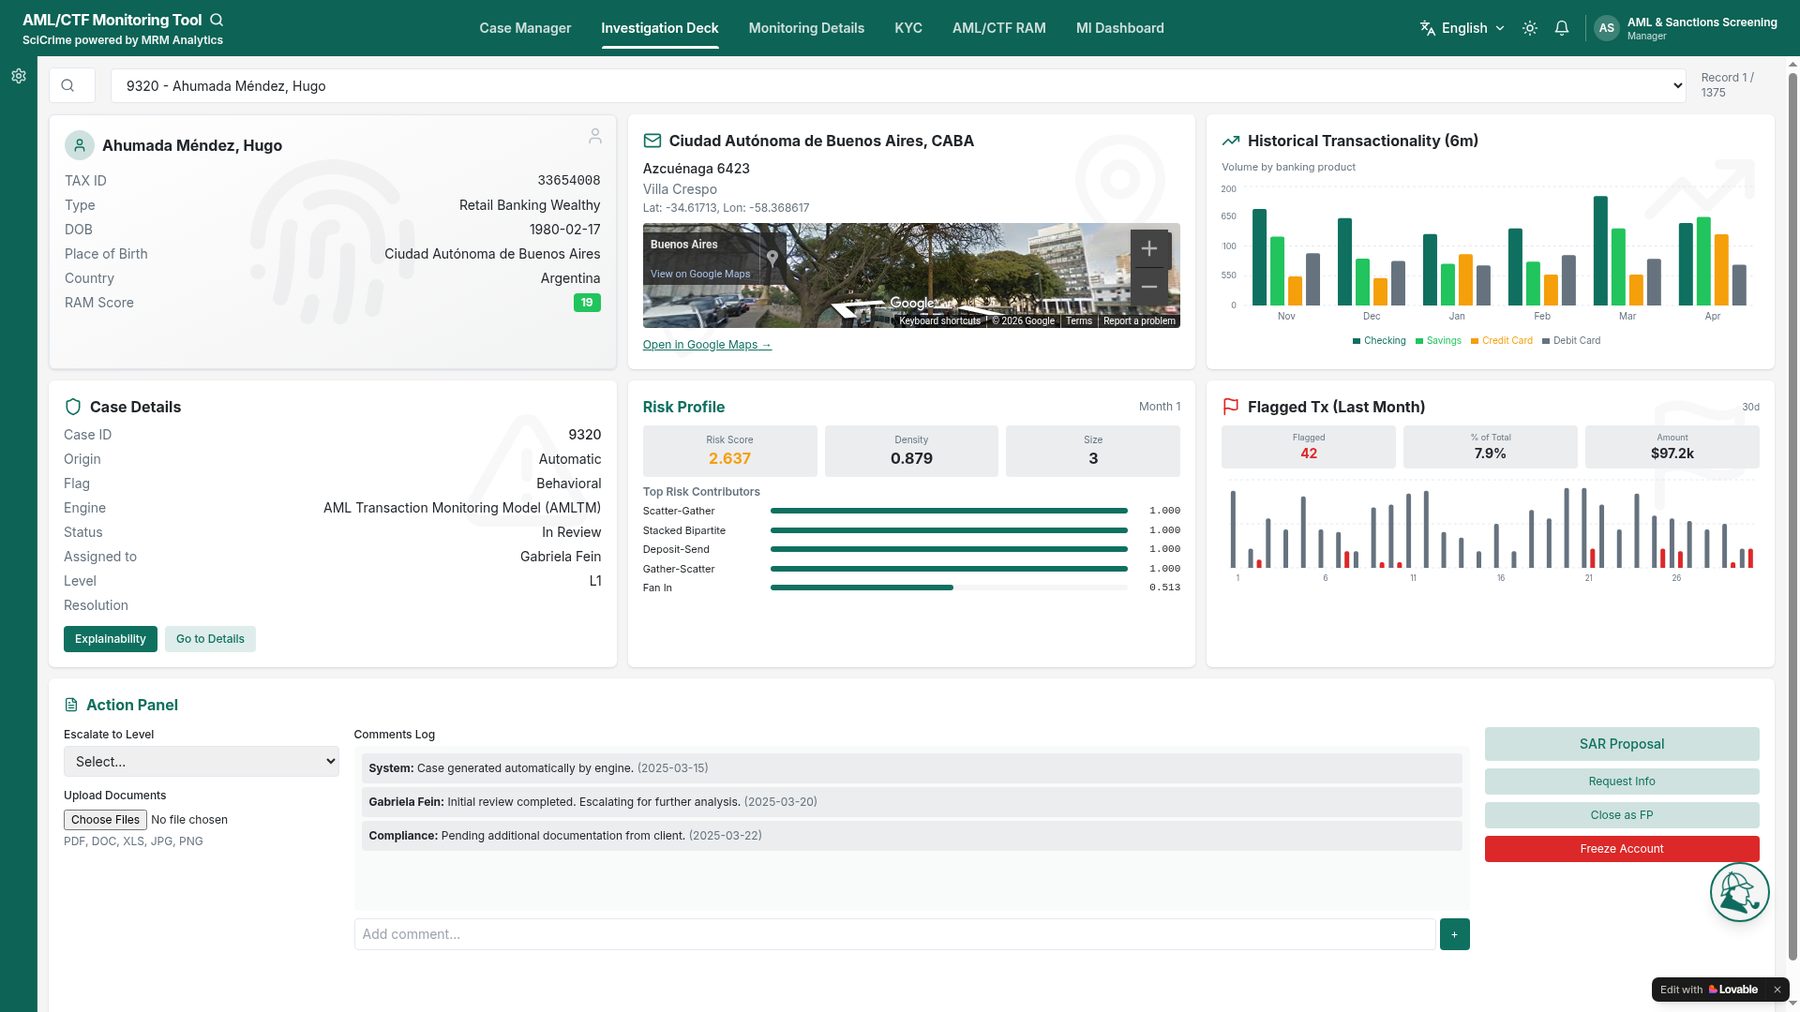Switch to Case Manager tab
The image size is (1800, 1012).
tap(525, 28)
